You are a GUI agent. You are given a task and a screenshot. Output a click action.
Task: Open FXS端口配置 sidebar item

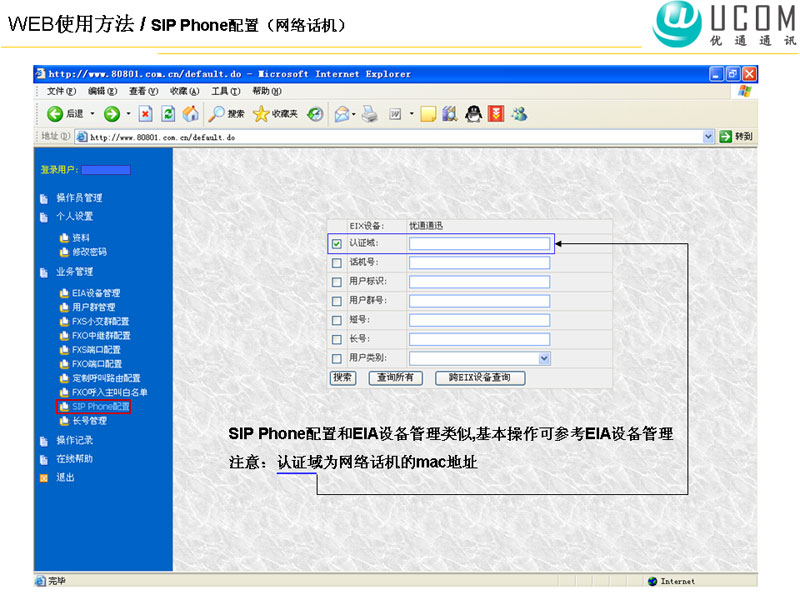click(96, 350)
